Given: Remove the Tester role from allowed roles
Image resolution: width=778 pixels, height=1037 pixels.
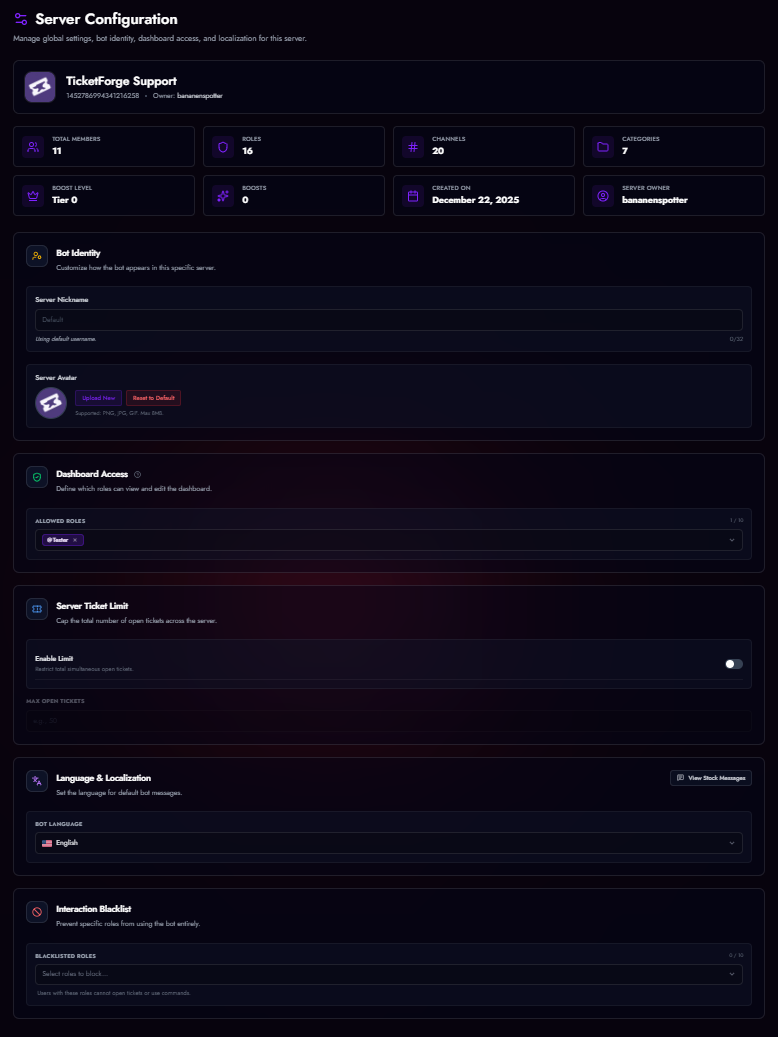Looking at the screenshot, I should tap(76, 538).
